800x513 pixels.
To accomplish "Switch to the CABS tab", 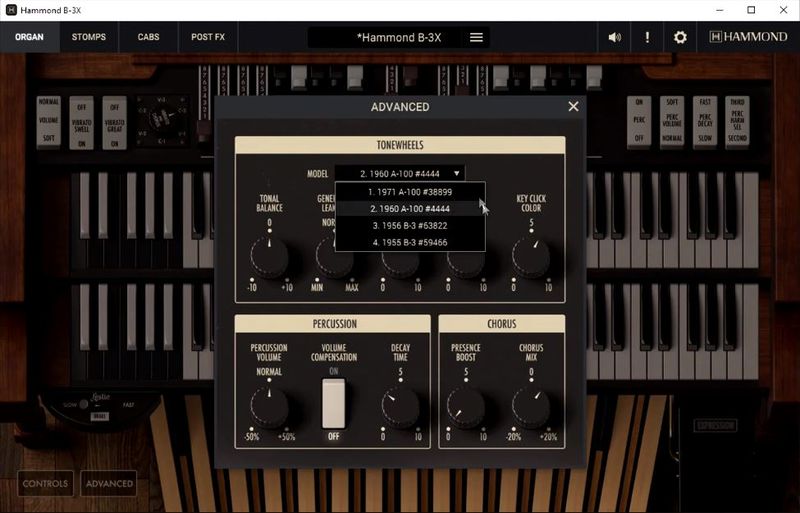I will pos(148,37).
